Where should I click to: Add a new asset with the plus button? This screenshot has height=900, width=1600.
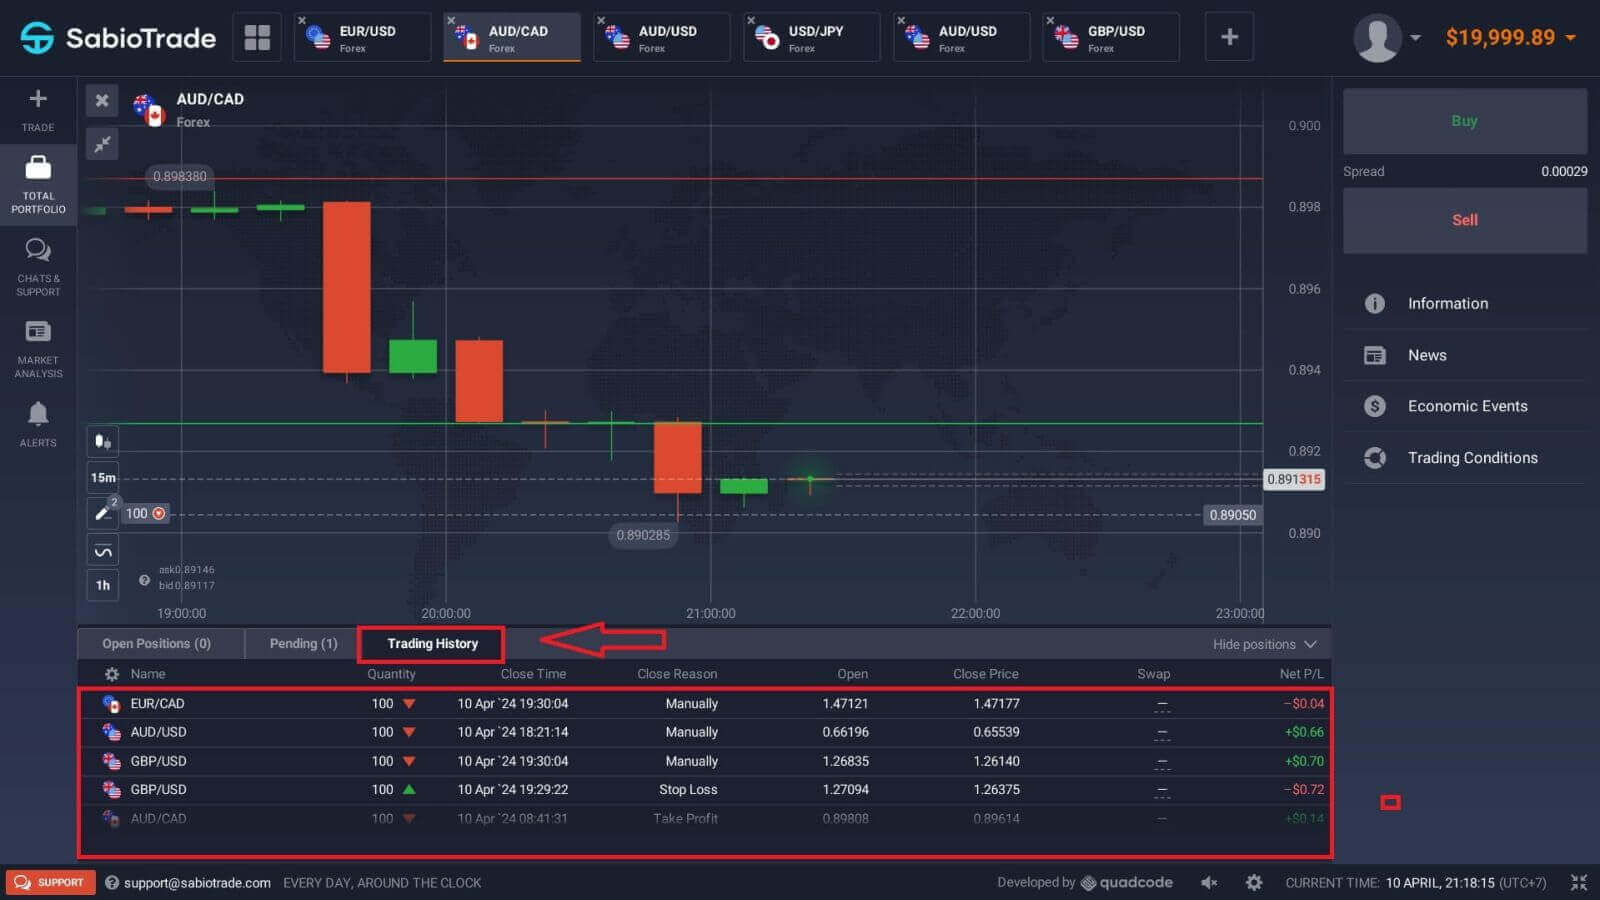click(x=1228, y=37)
